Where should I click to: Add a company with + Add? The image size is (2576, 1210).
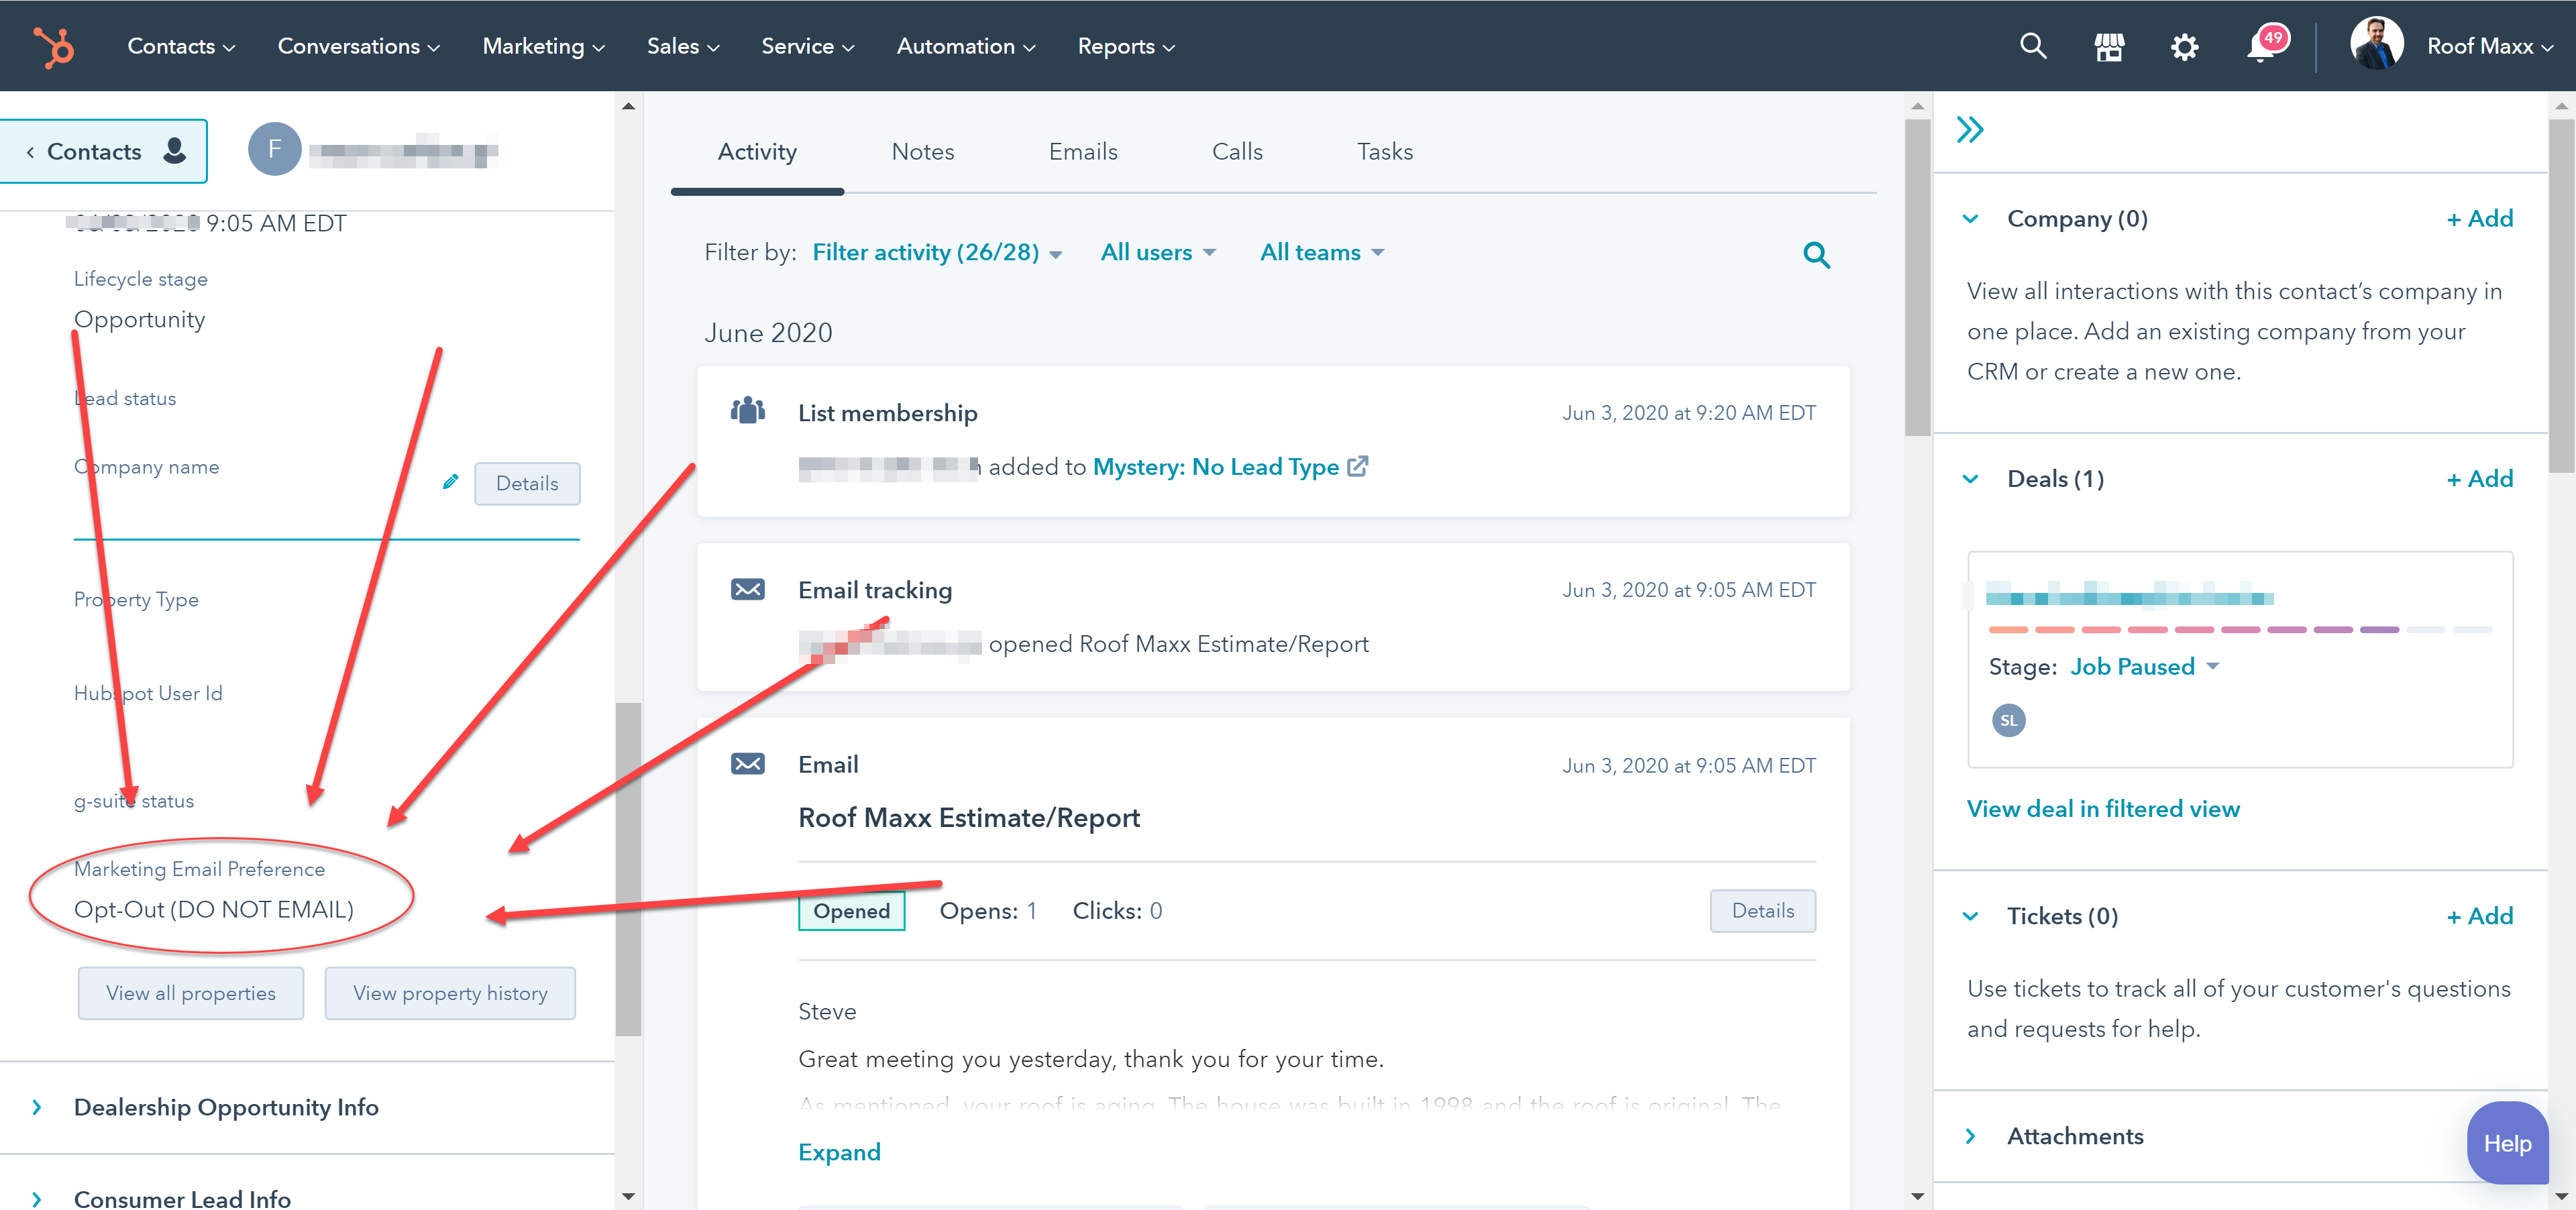2479,218
